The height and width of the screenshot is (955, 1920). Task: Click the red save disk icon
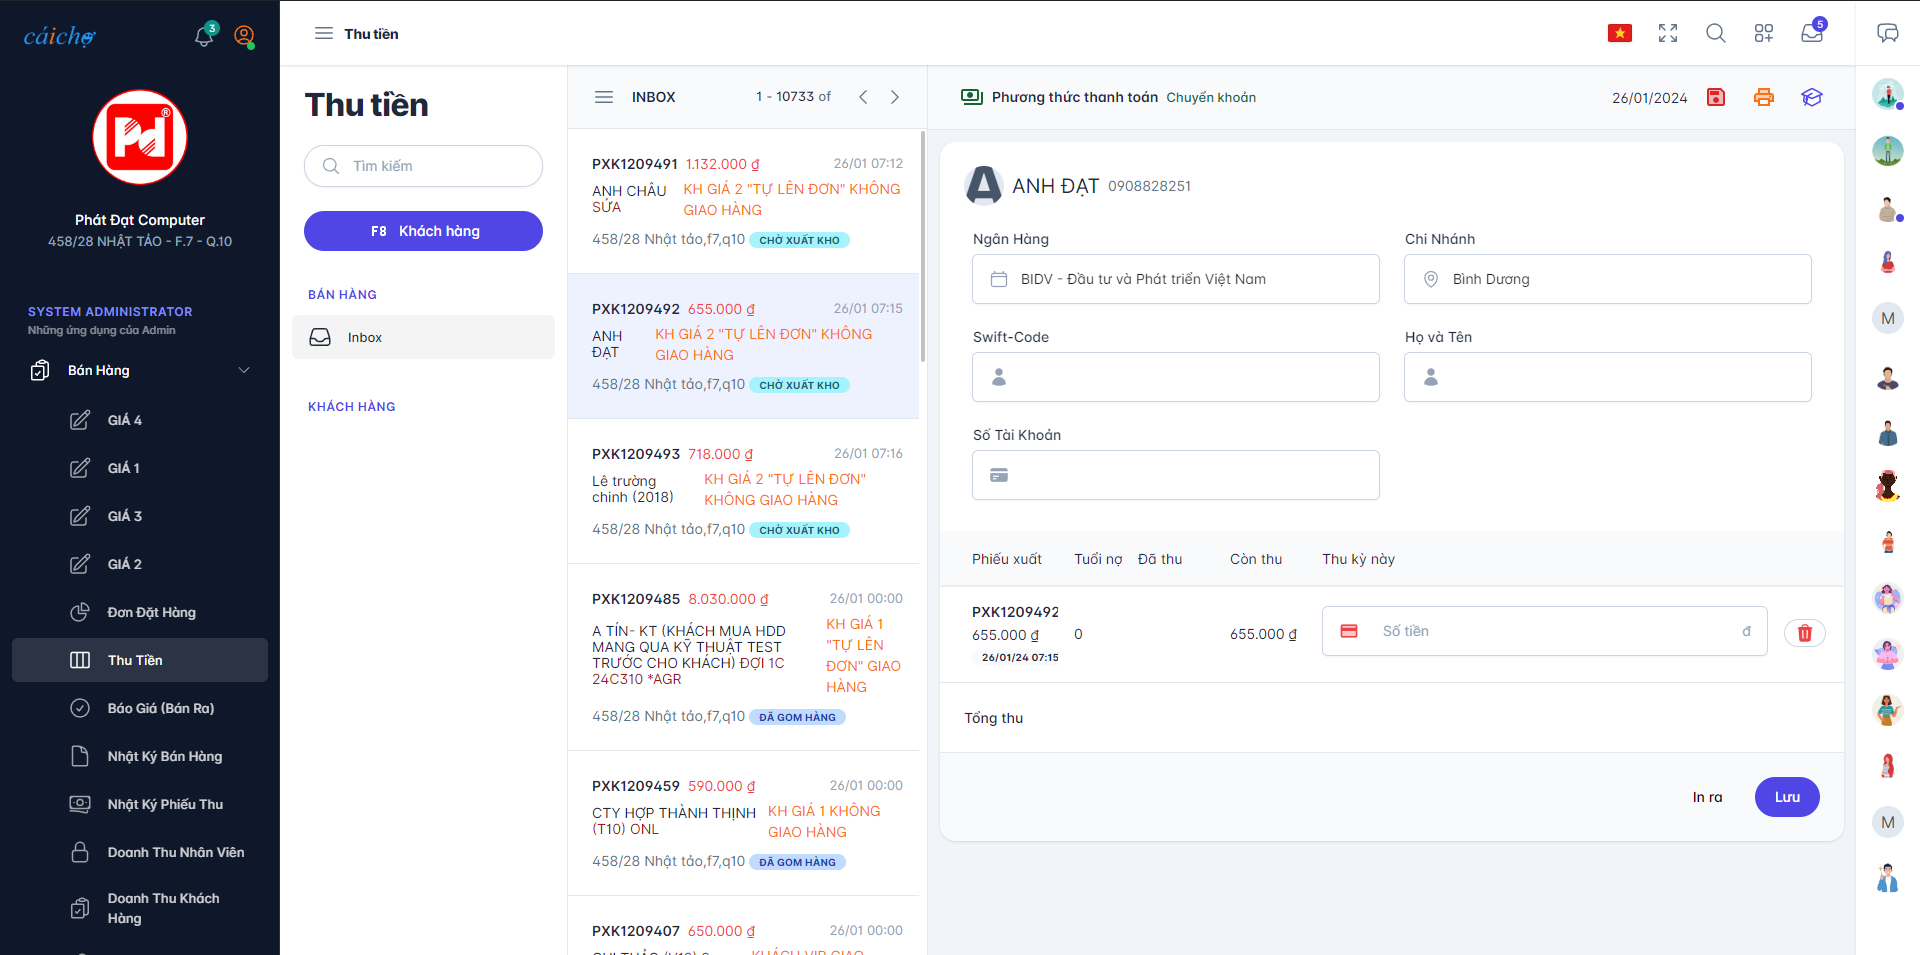[x=1716, y=97]
